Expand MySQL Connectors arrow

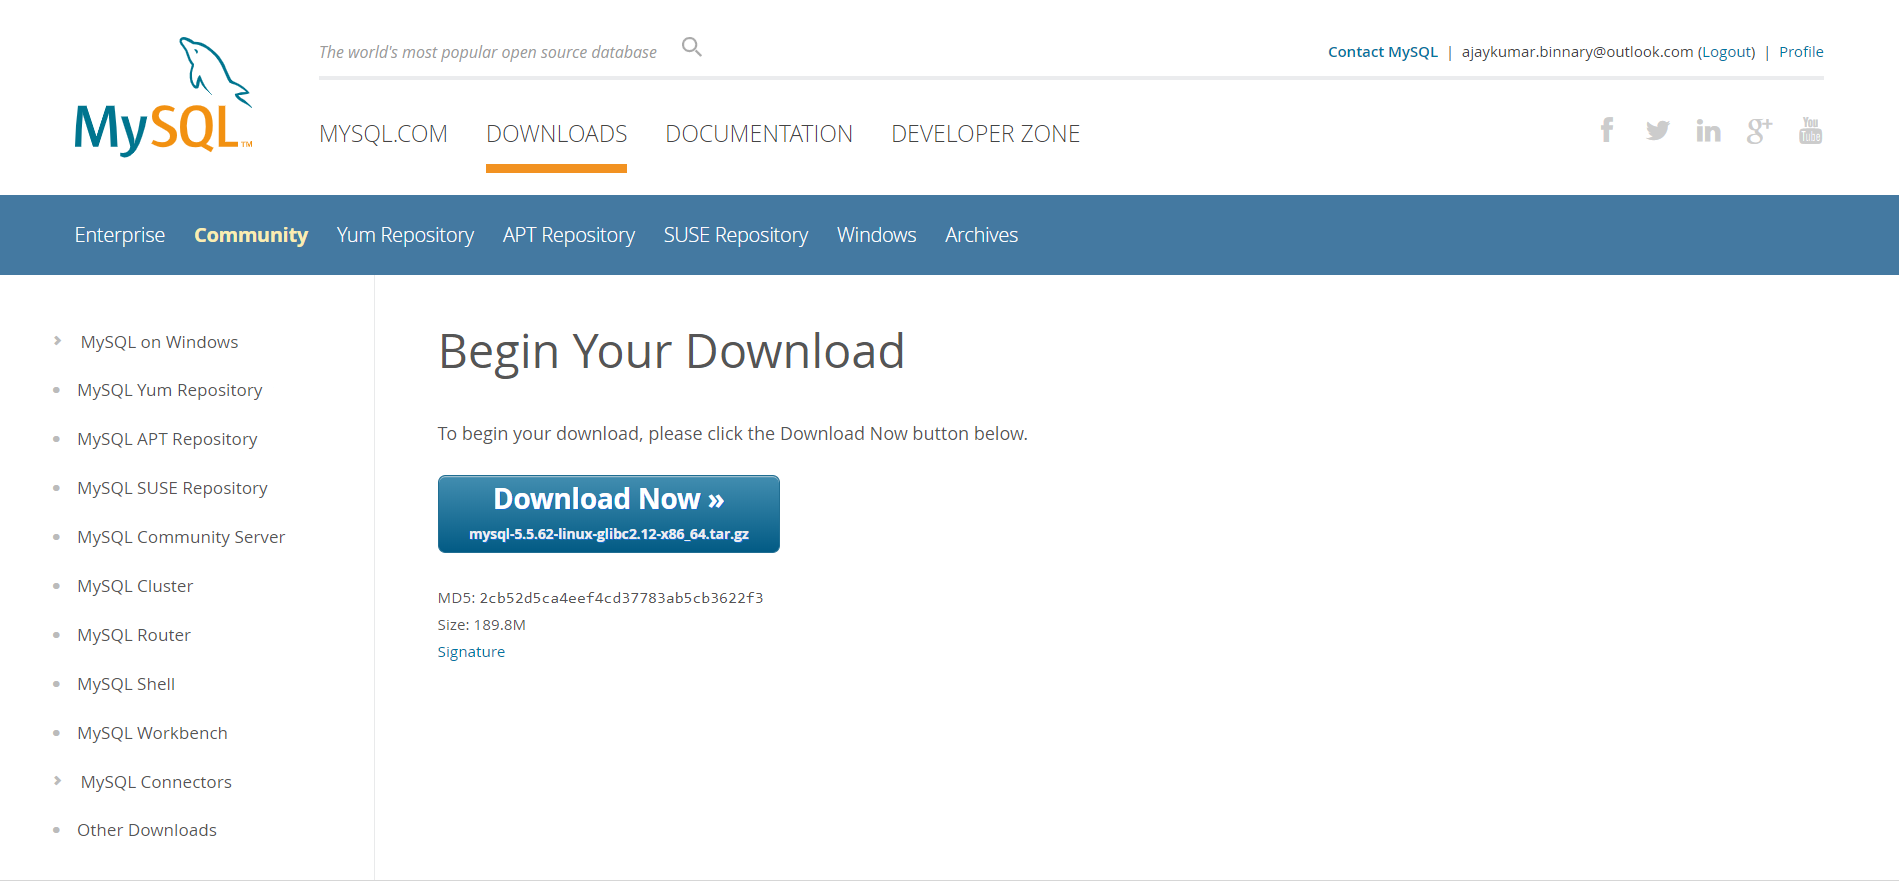[x=57, y=781]
